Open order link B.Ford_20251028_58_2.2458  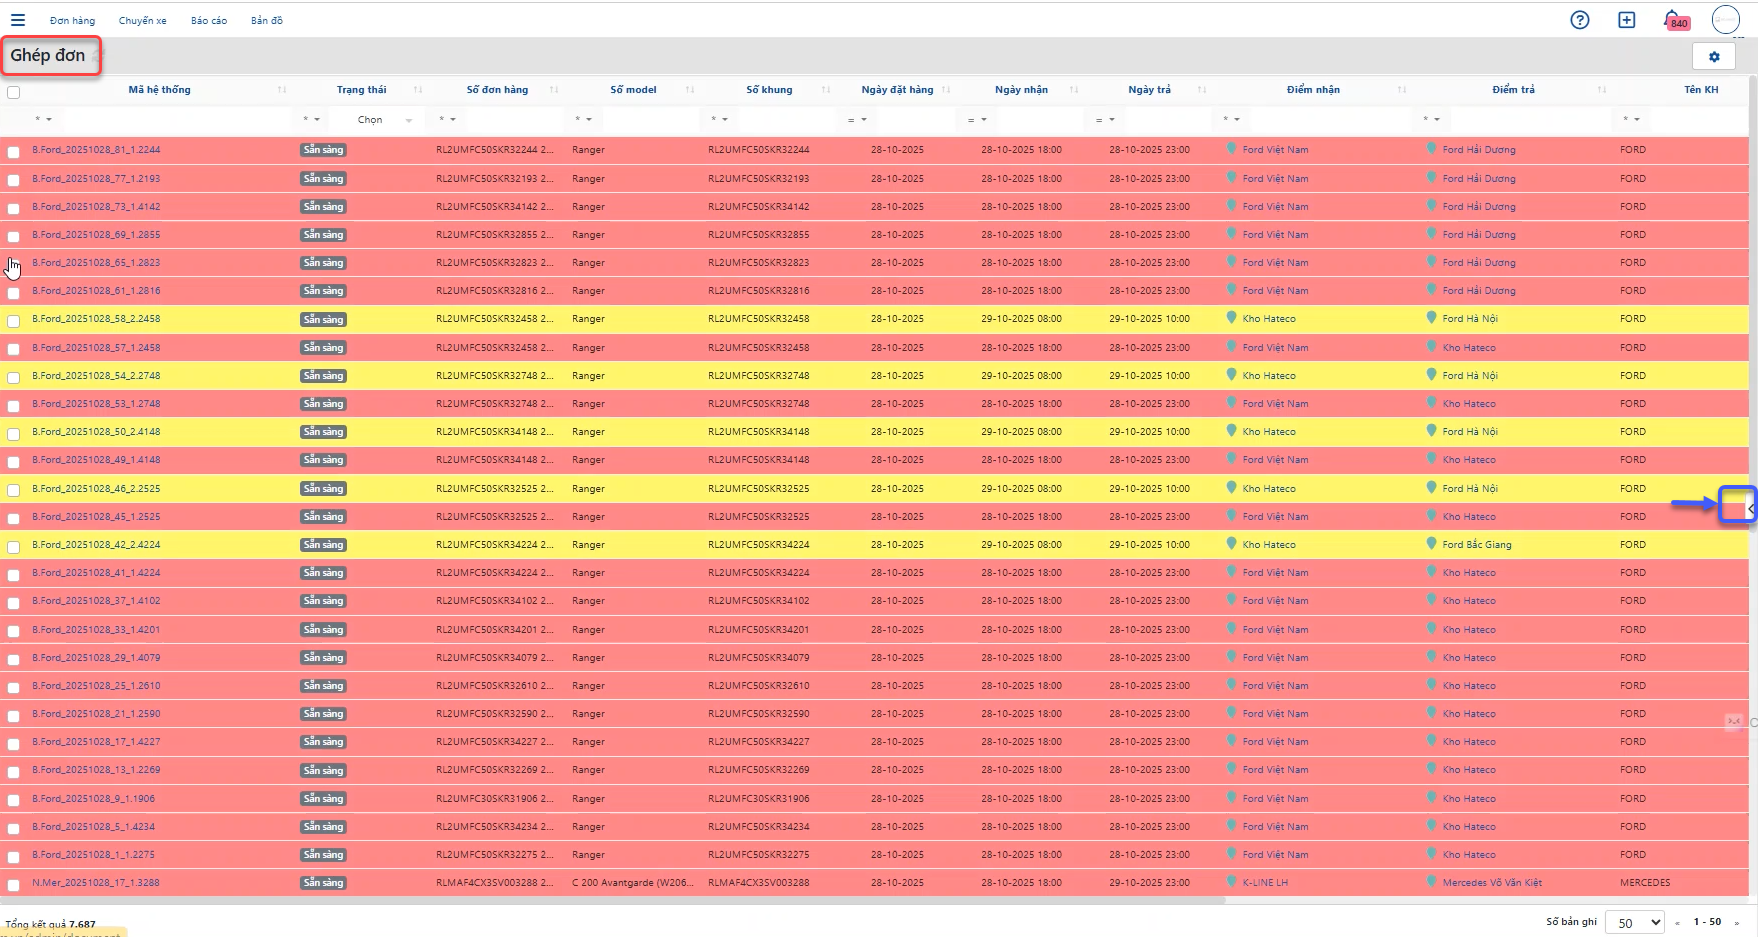pos(96,319)
